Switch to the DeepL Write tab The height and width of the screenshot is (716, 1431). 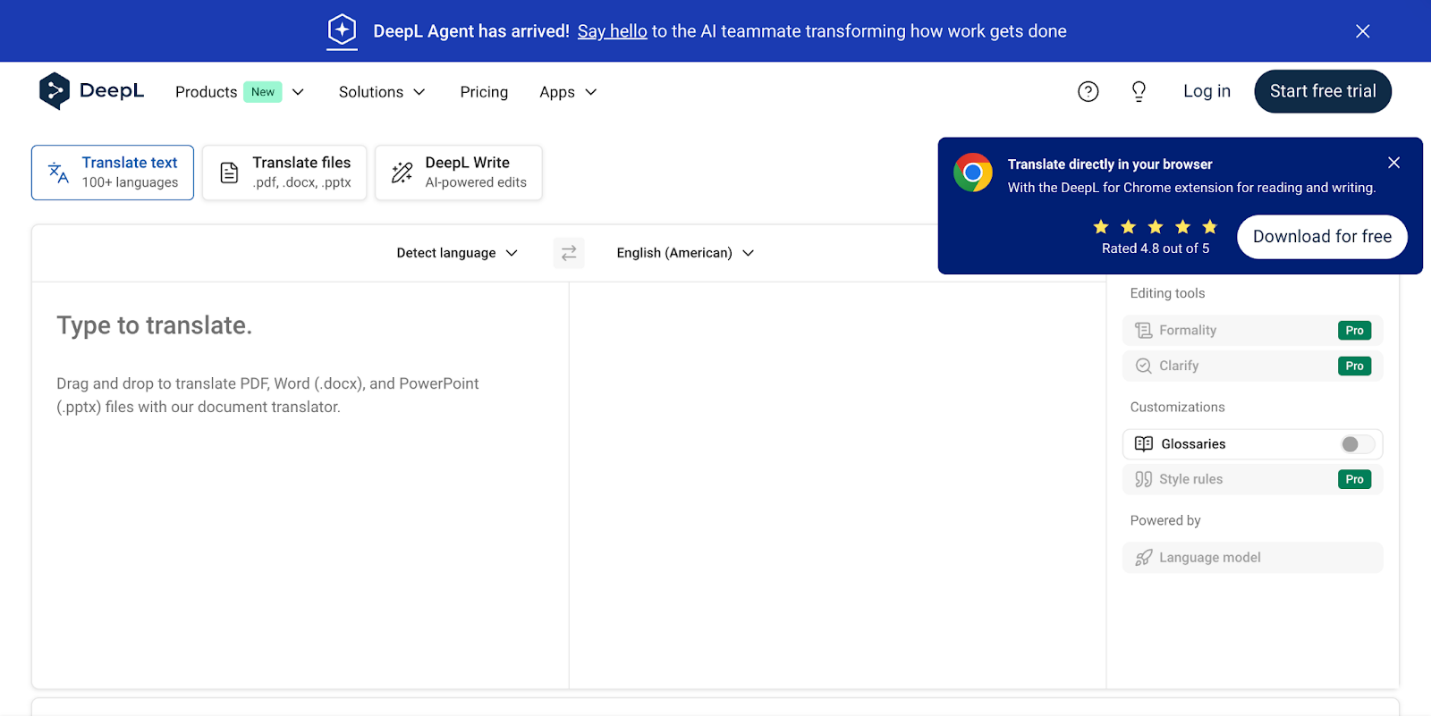(x=459, y=173)
